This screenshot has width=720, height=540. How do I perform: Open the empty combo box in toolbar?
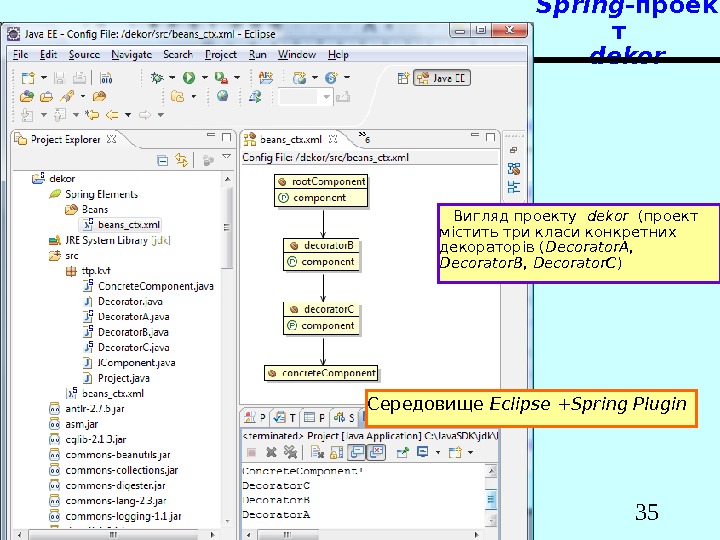(x=305, y=97)
